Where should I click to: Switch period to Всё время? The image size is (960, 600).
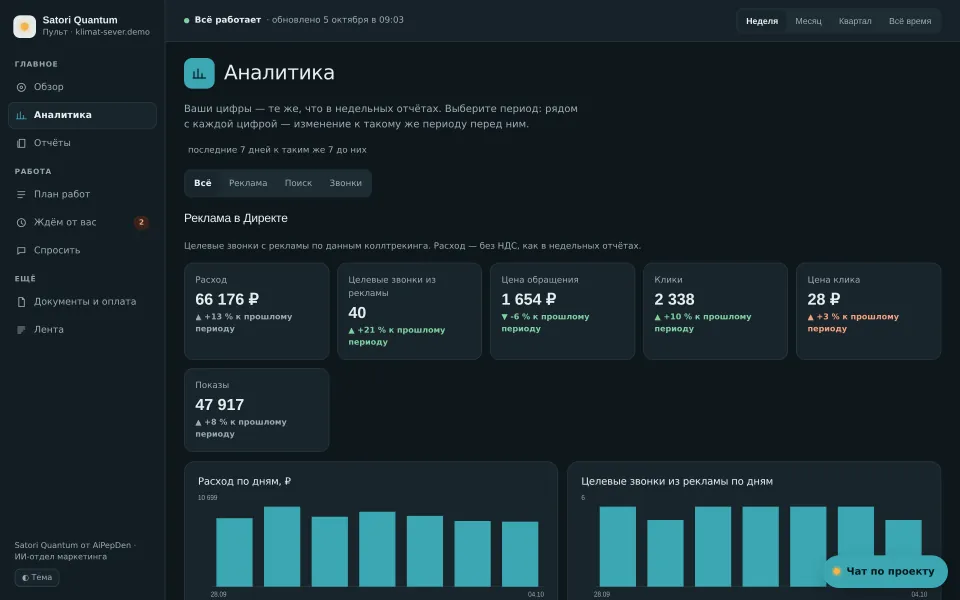(x=910, y=21)
